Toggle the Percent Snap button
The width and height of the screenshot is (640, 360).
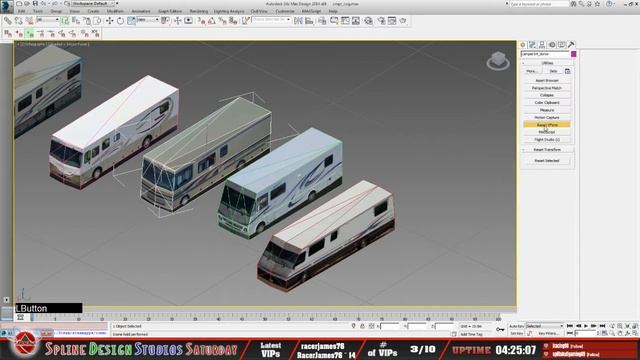(x=222, y=20)
